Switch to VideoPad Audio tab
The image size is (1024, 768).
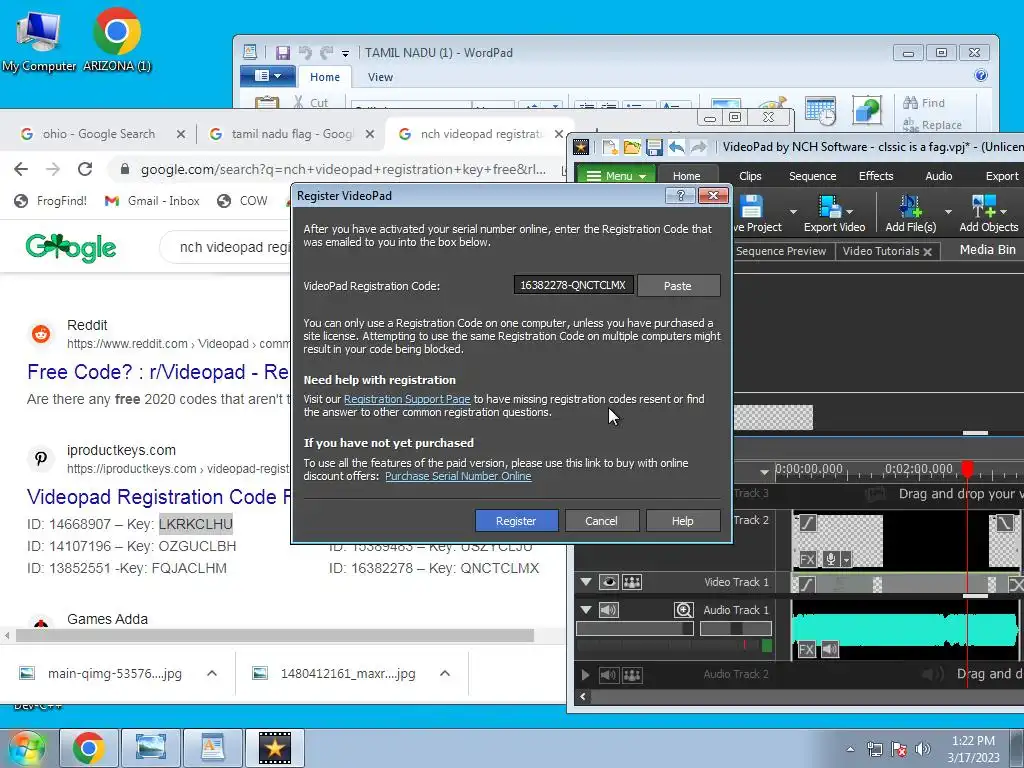pos(938,176)
